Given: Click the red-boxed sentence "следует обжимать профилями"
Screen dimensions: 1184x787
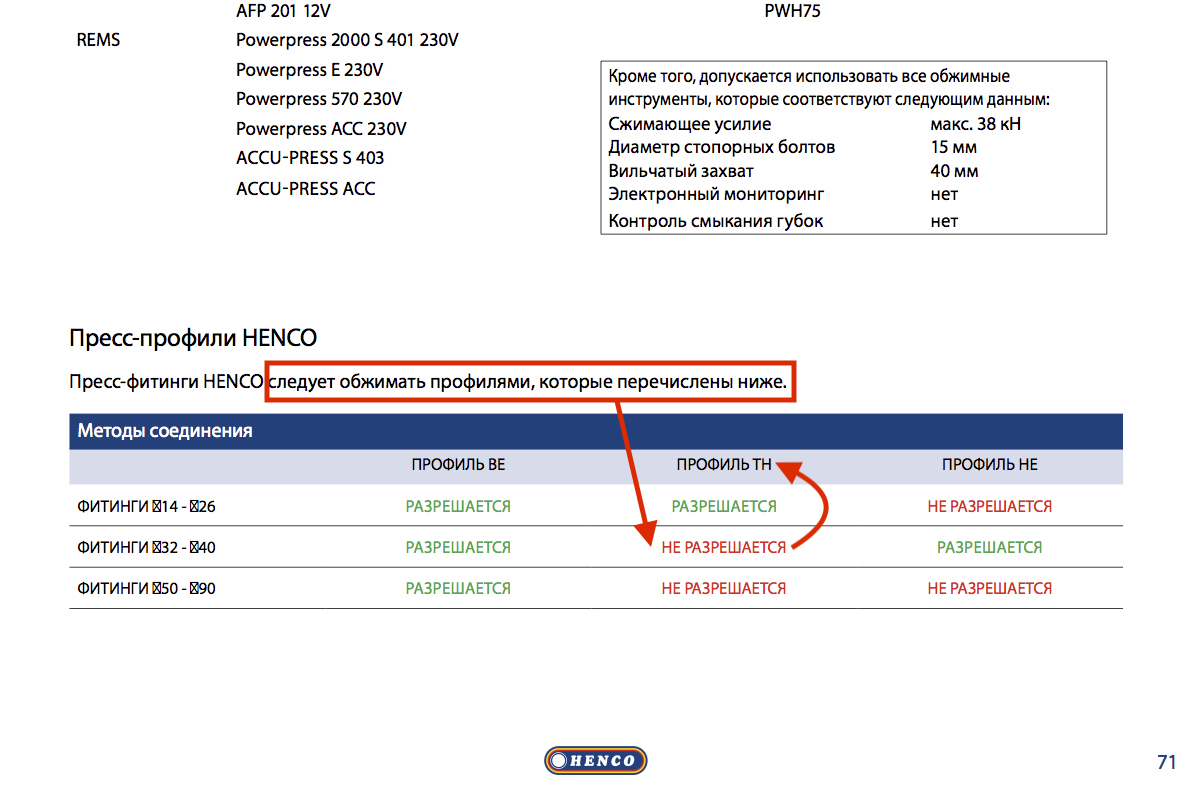Looking at the screenshot, I should [530, 382].
